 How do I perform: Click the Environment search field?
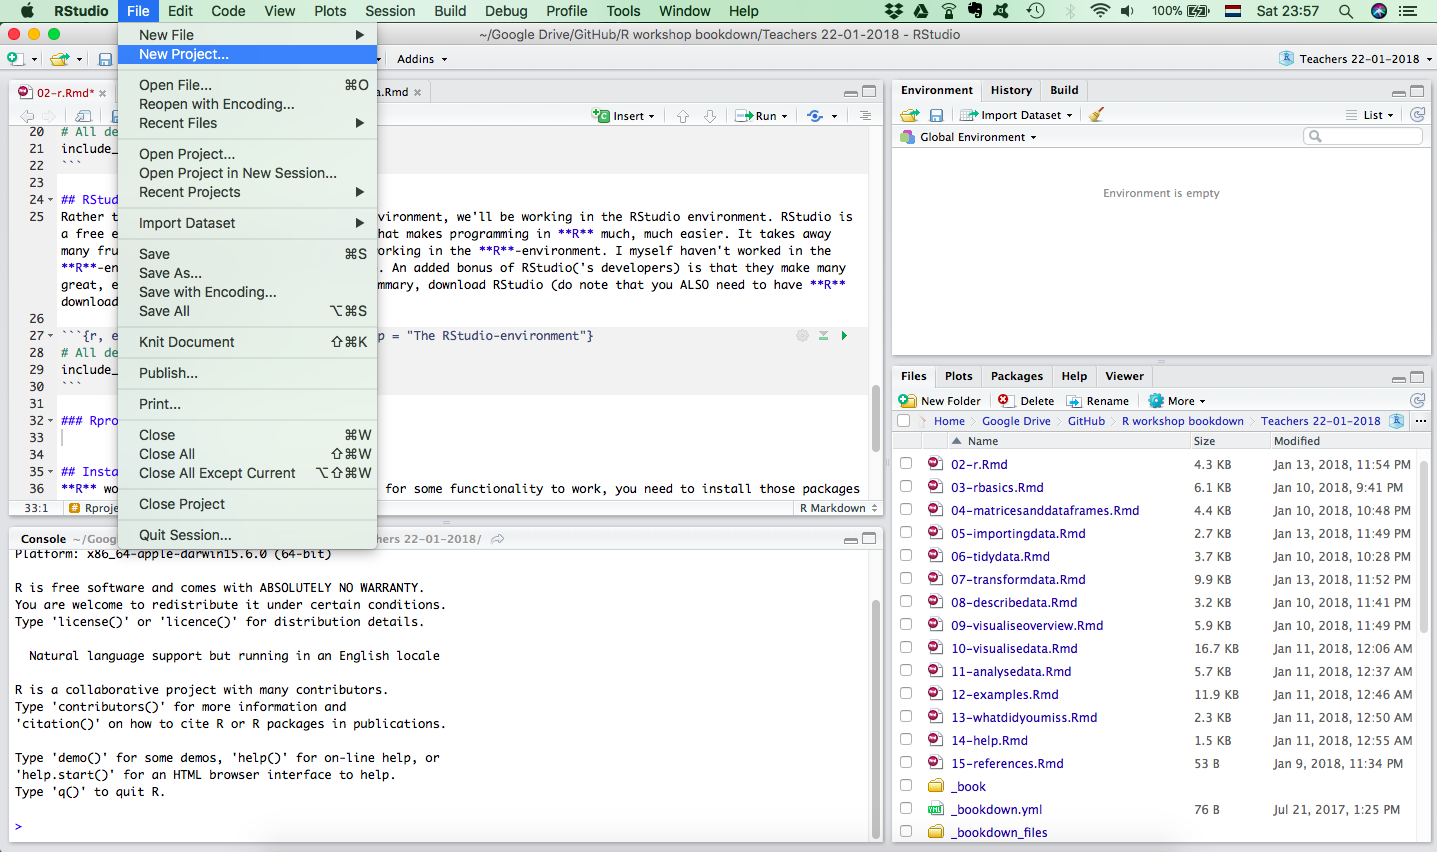pyautogui.click(x=1363, y=136)
